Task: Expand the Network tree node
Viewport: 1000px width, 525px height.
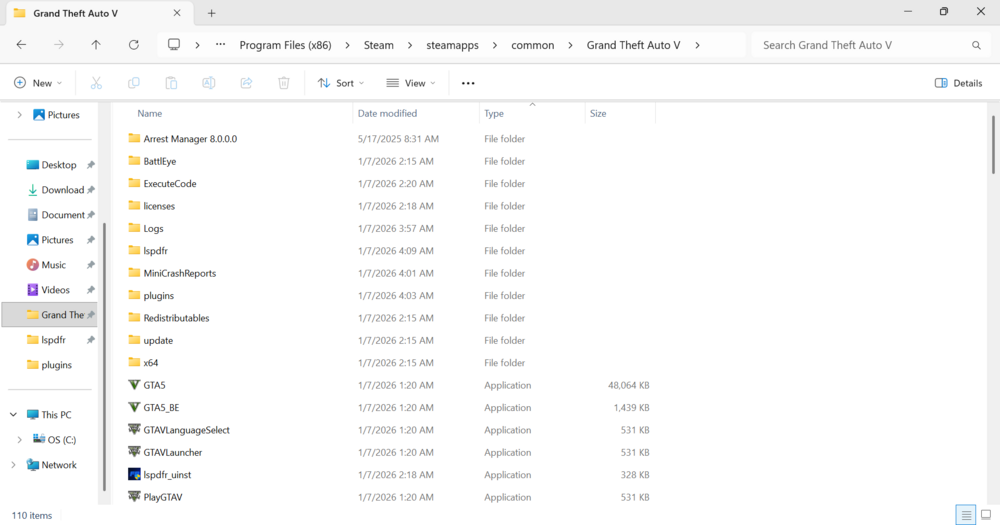Action: 13,465
